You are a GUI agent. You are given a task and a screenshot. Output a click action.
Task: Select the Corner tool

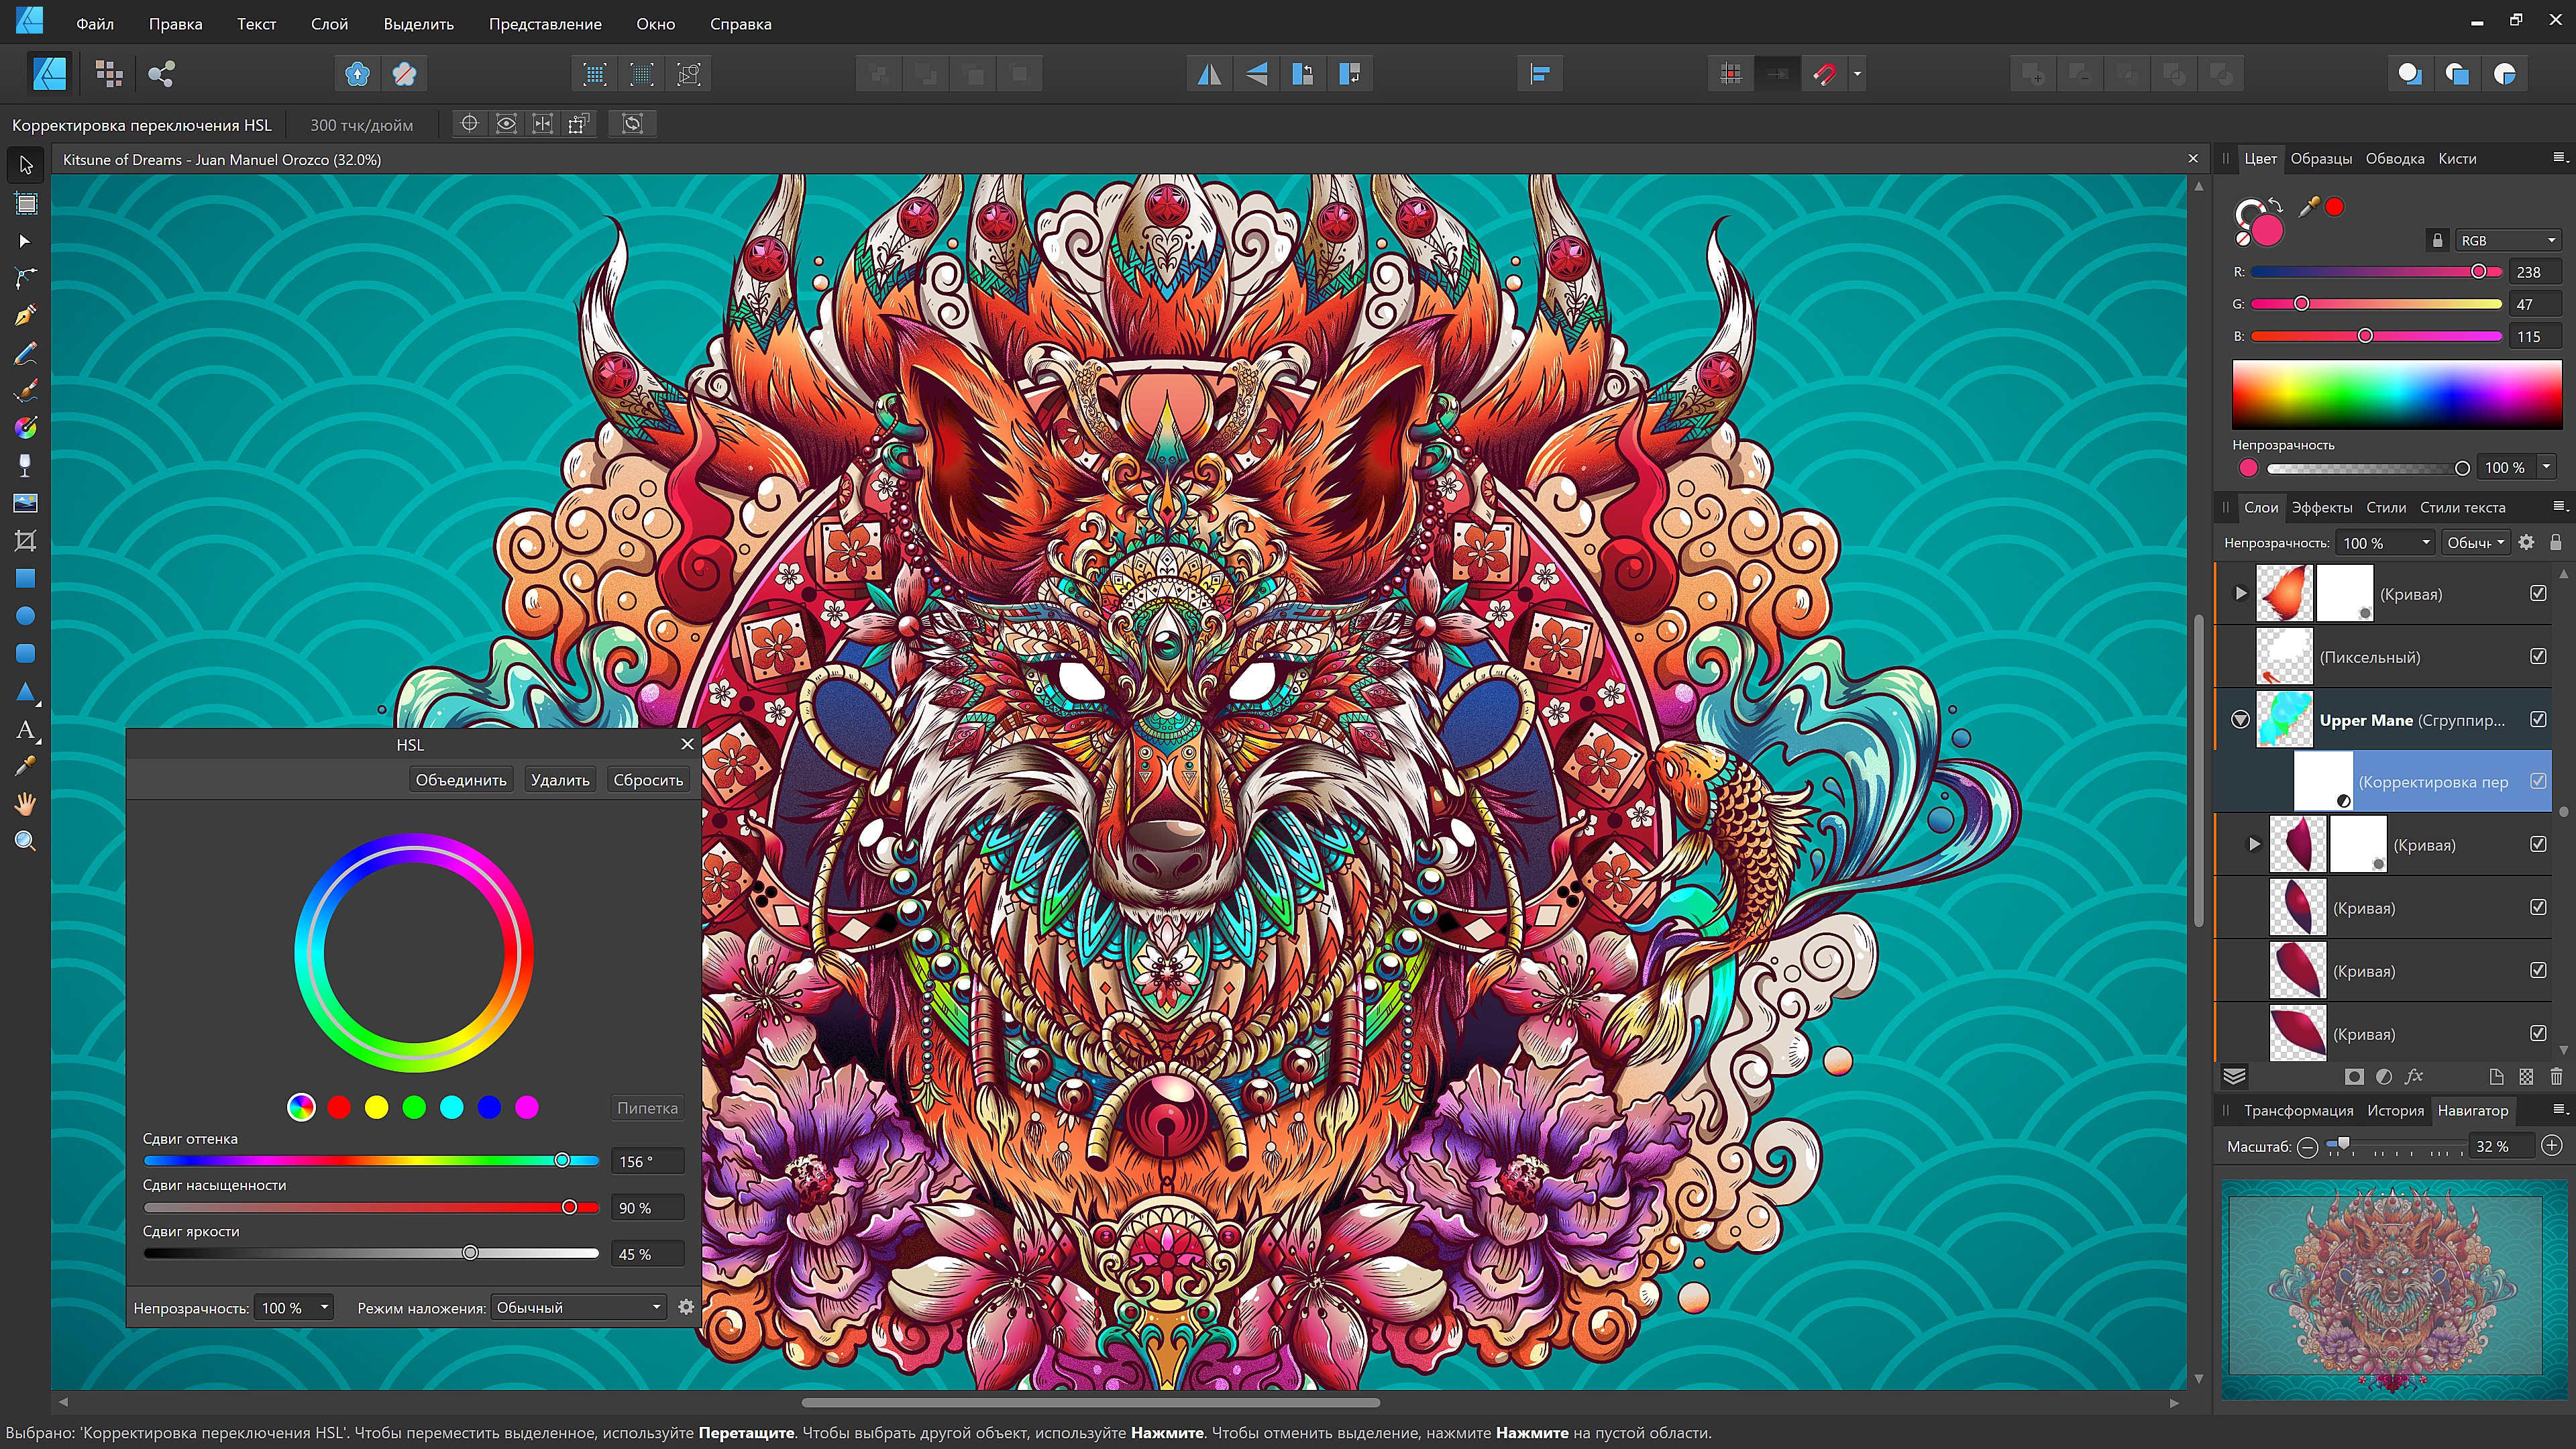point(26,278)
